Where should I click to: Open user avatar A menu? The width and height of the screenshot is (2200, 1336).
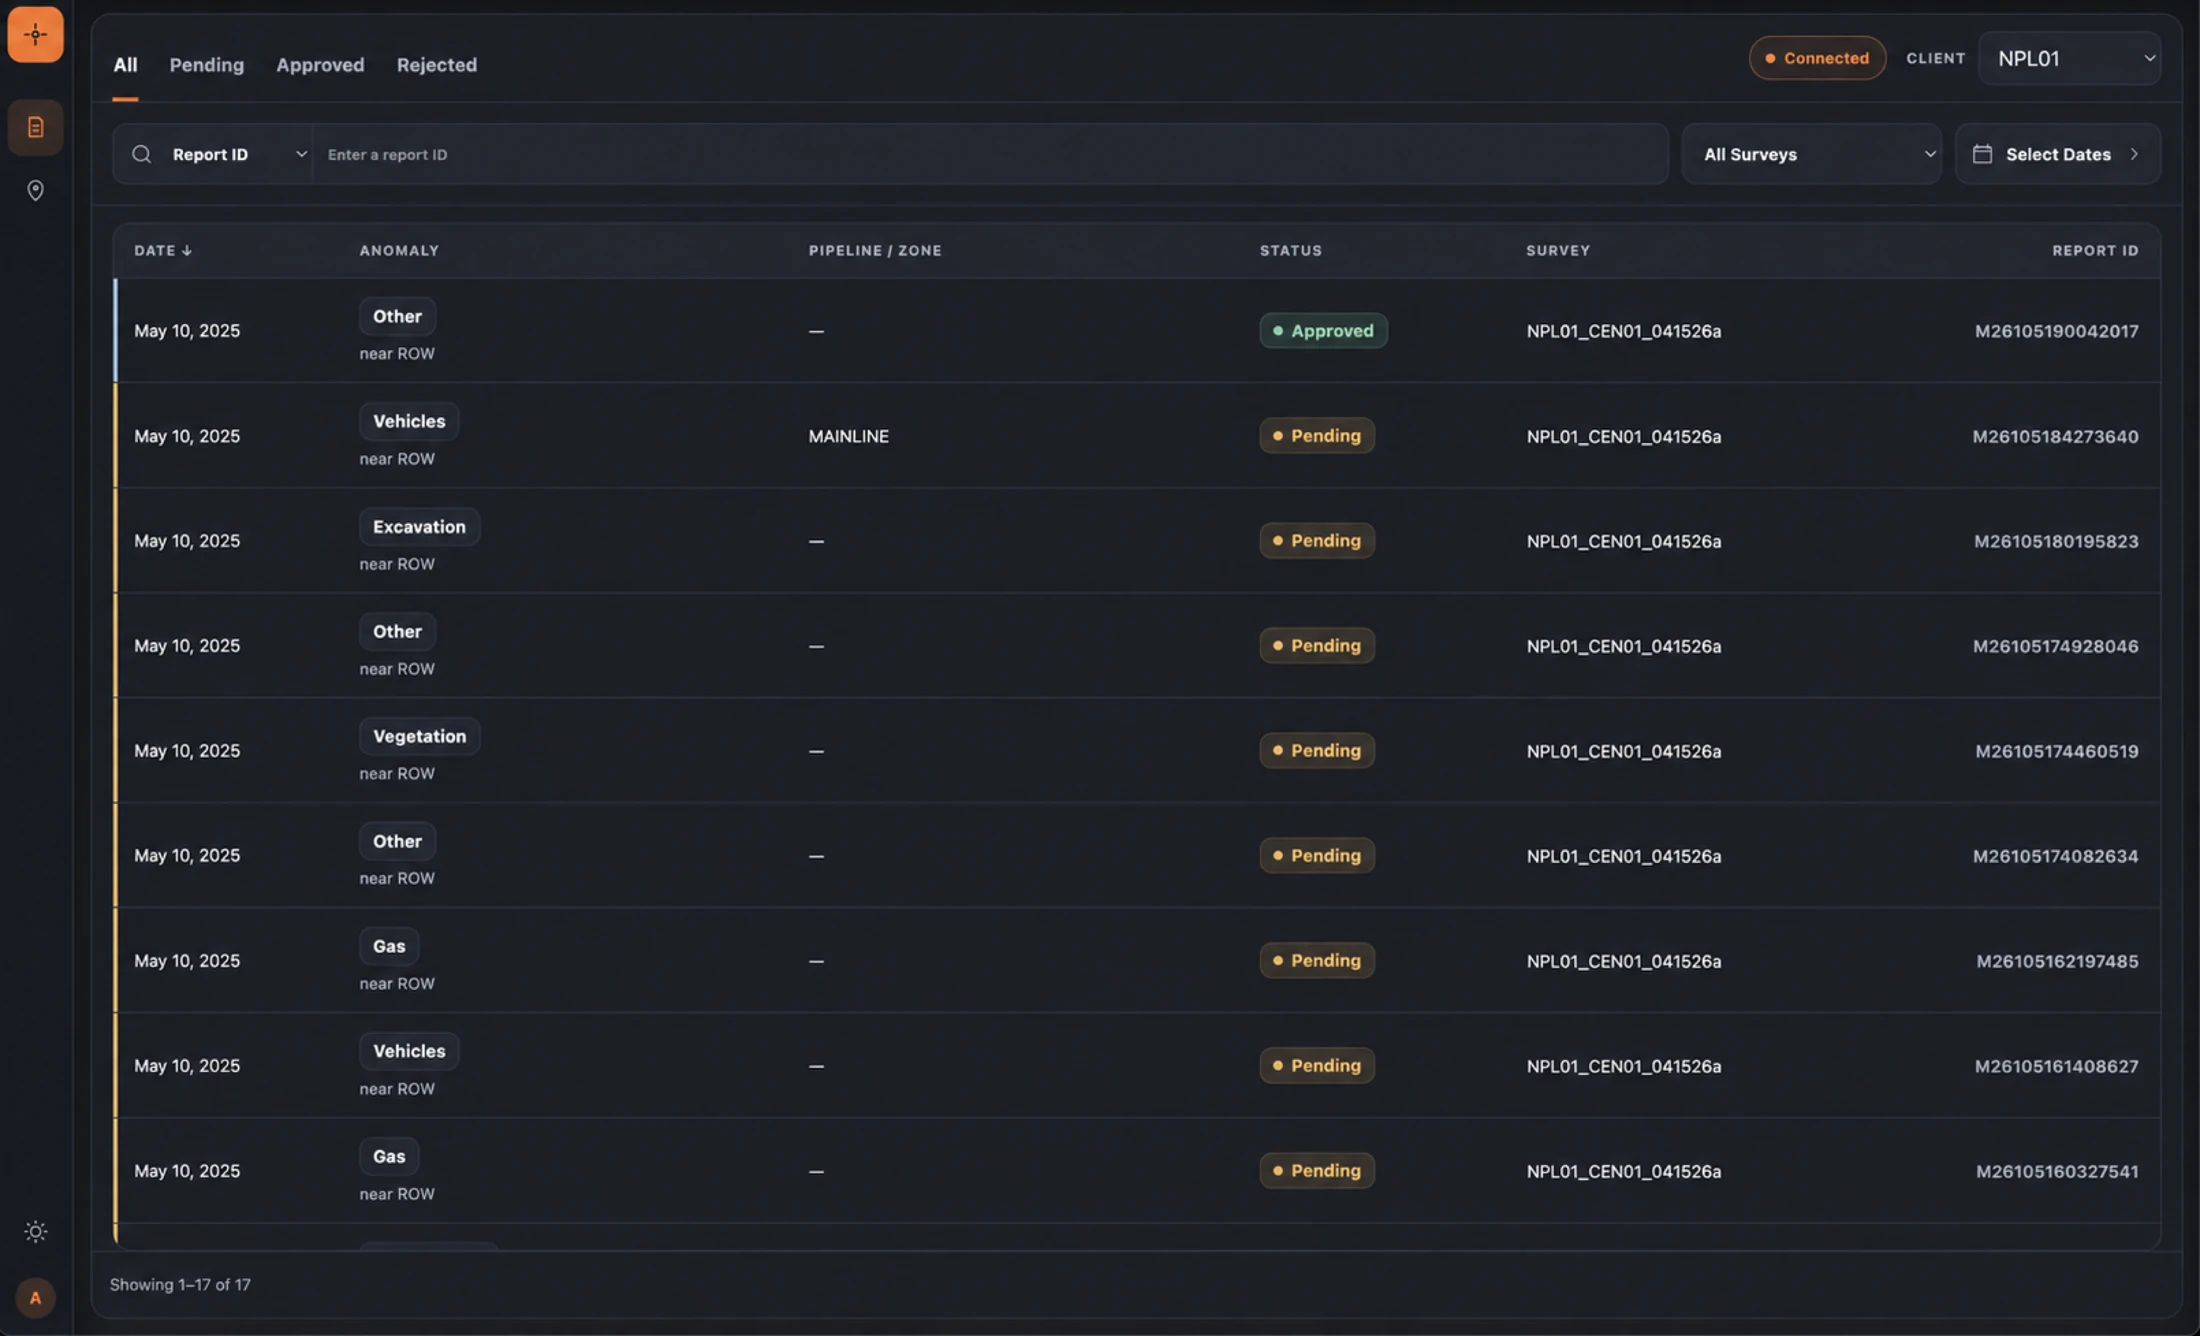pyautogui.click(x=35, y=1298)
